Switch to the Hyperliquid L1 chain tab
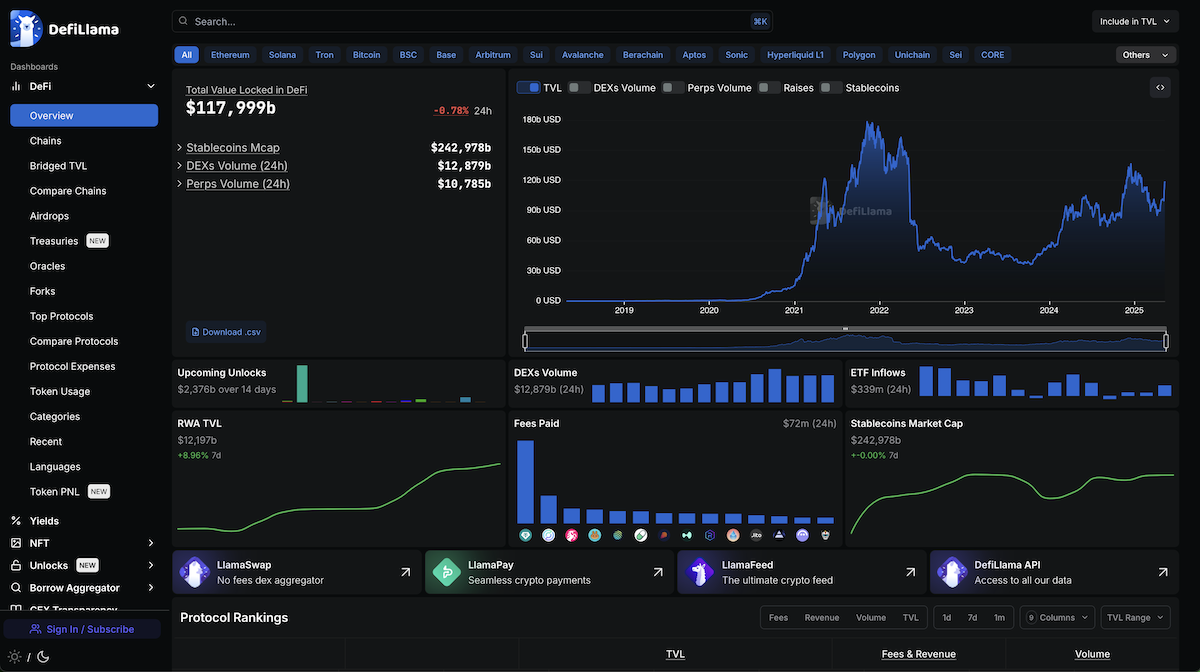The width and height of the screenshot is (1200, 672). [x=795, y=55]
